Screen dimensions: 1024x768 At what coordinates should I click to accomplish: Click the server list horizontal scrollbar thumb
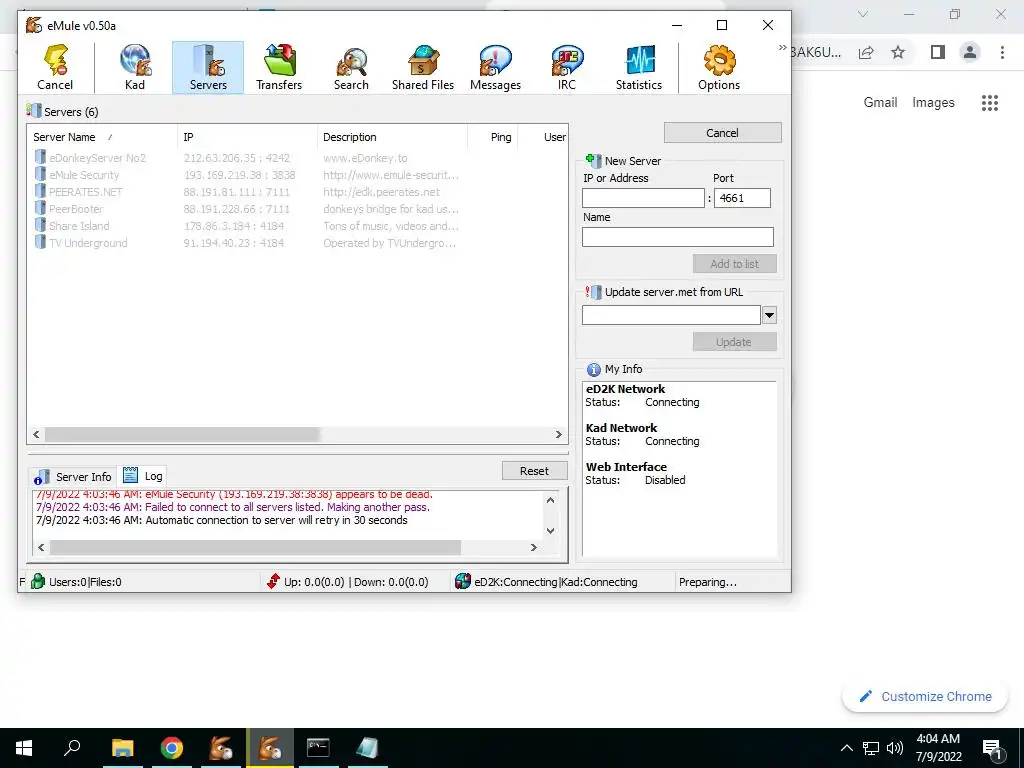(182, 434)
